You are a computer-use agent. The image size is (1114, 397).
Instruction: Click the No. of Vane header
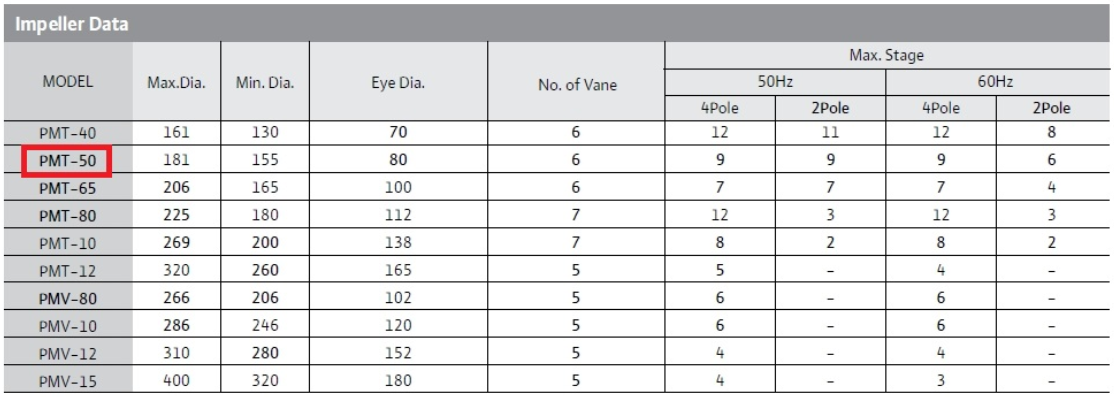pyautogui.click(x=575, y=82)
